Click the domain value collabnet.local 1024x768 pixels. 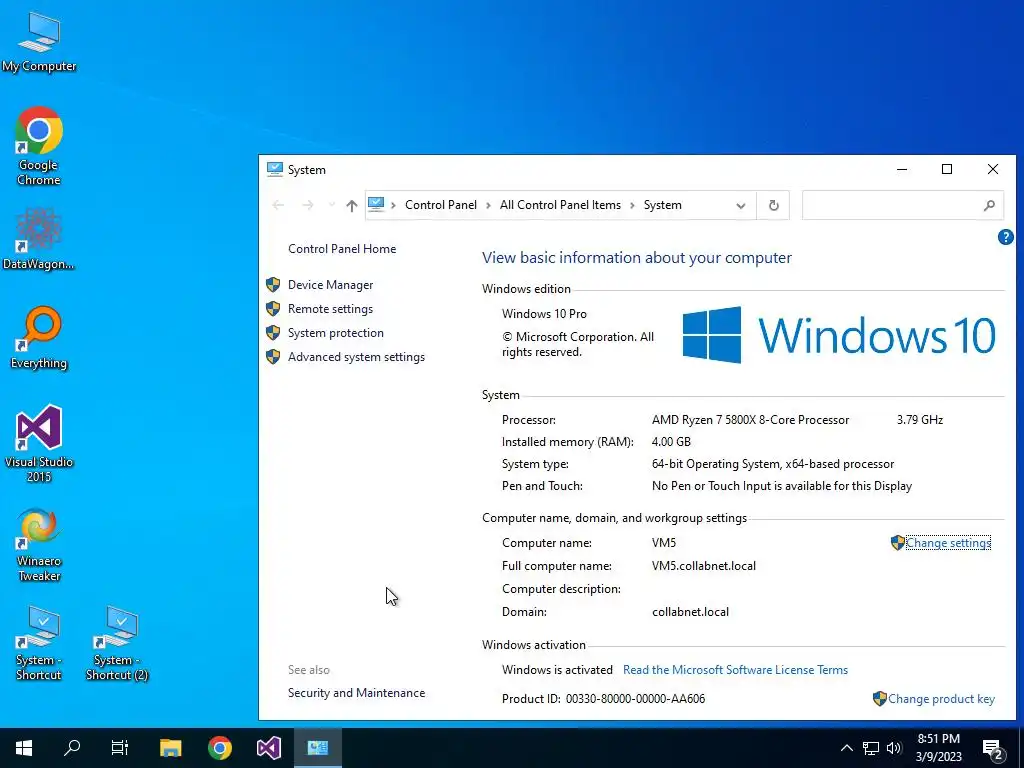click(690, 612)
